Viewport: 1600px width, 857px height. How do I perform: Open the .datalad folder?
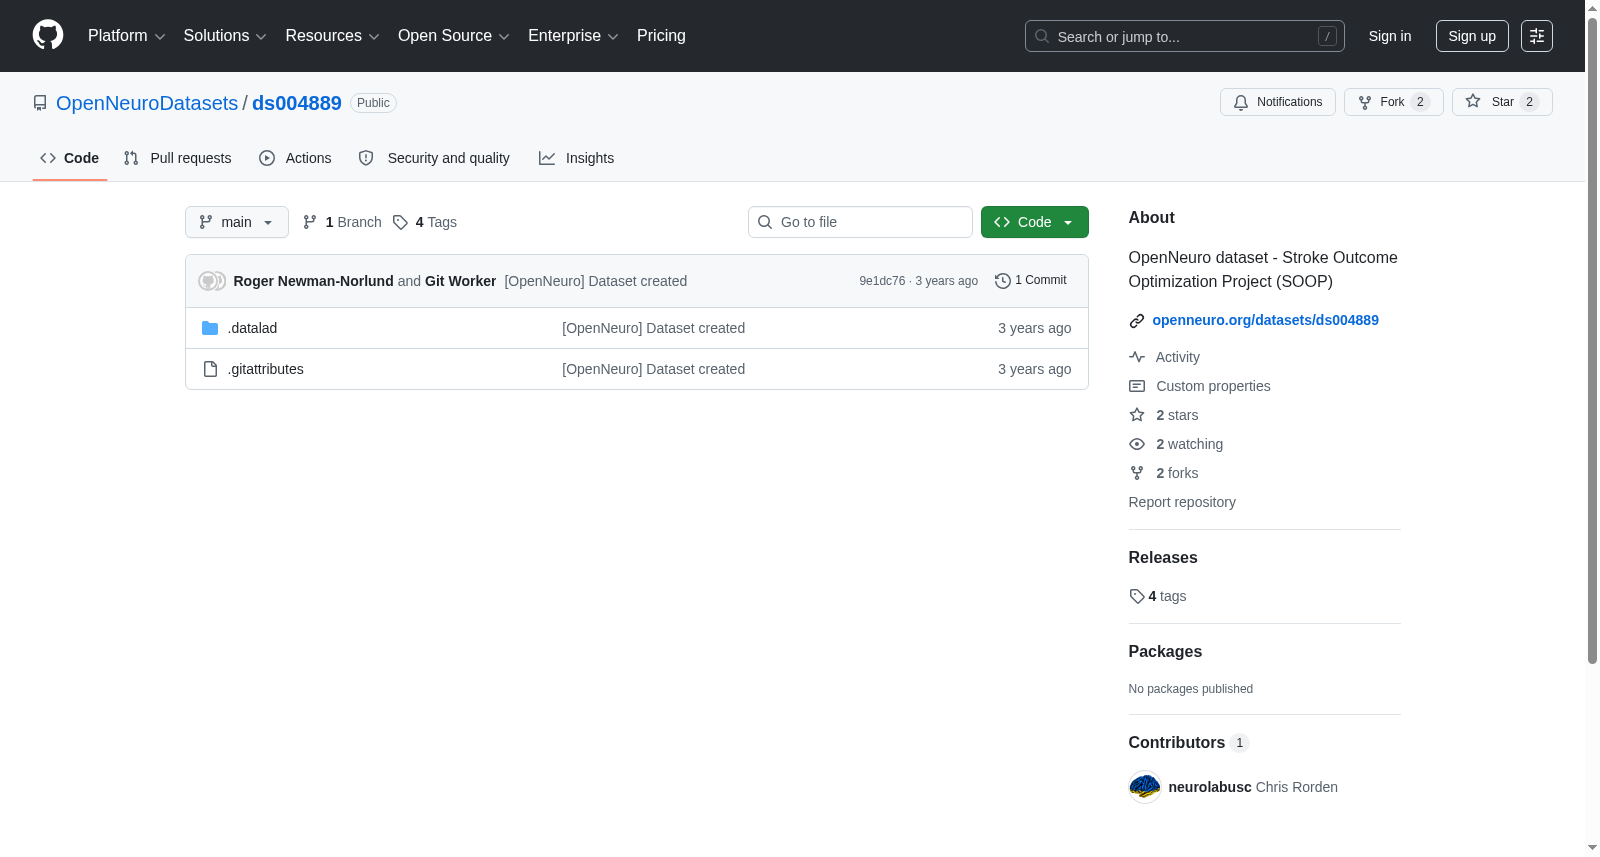pos(252,328)
